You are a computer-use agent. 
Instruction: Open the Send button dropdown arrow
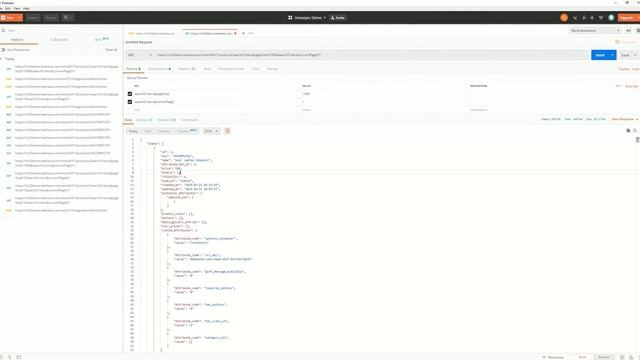612,55
